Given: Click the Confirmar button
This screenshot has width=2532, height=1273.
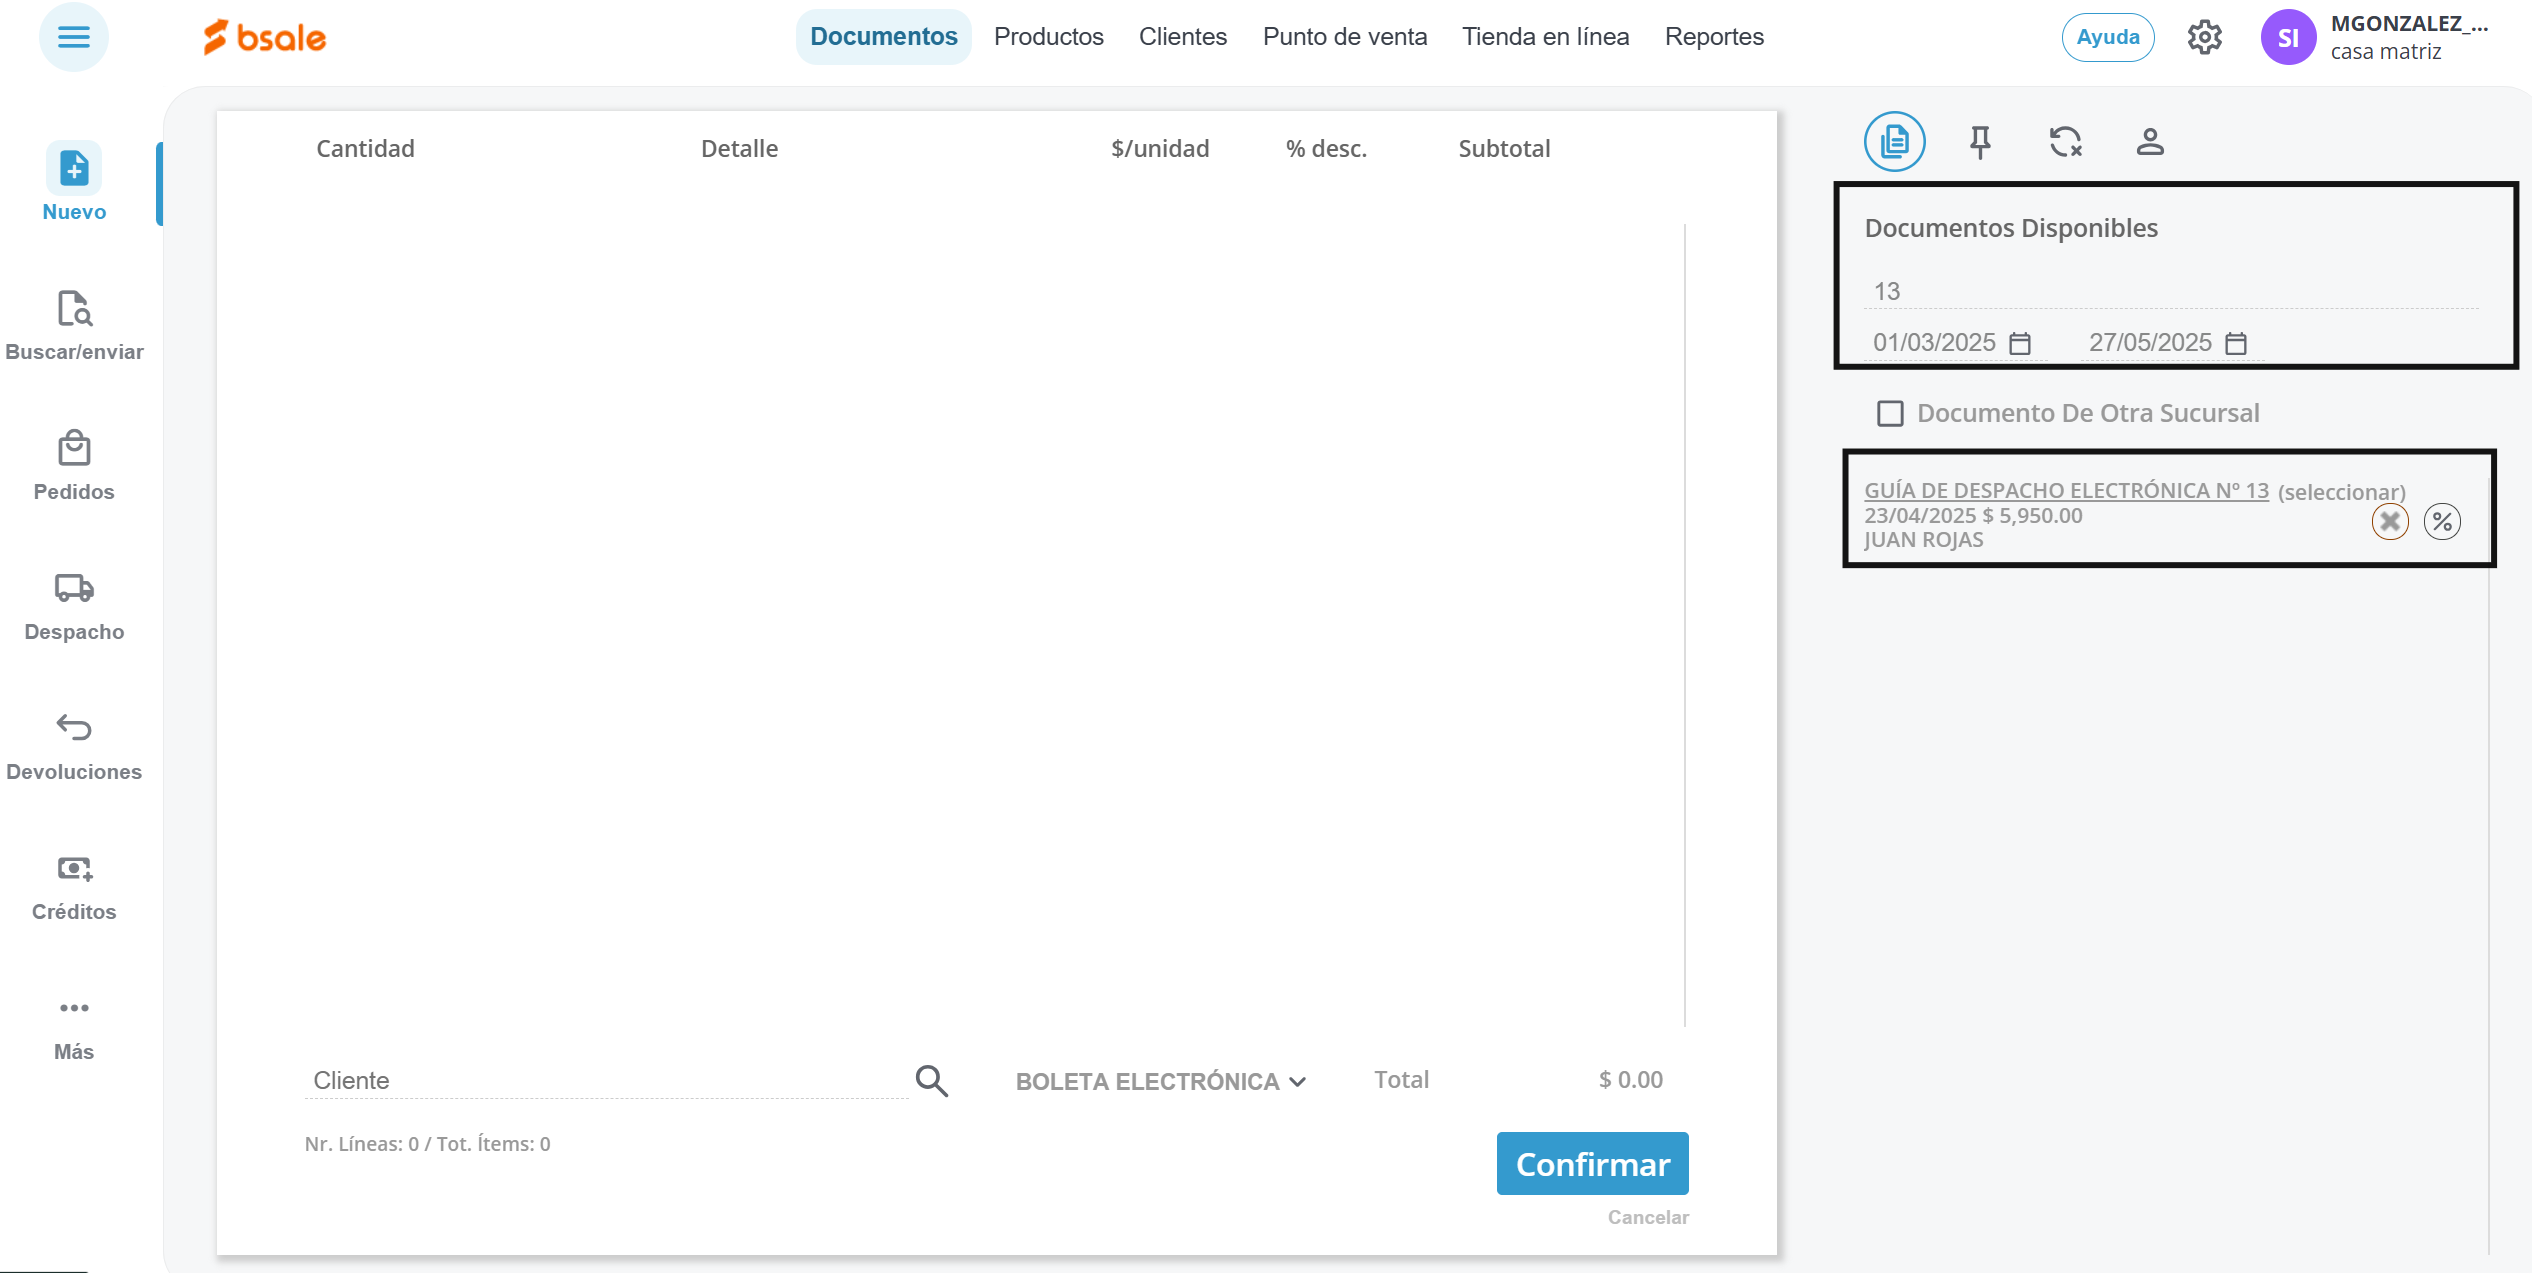Looking at the screenshot, I should (1592, 1163).
